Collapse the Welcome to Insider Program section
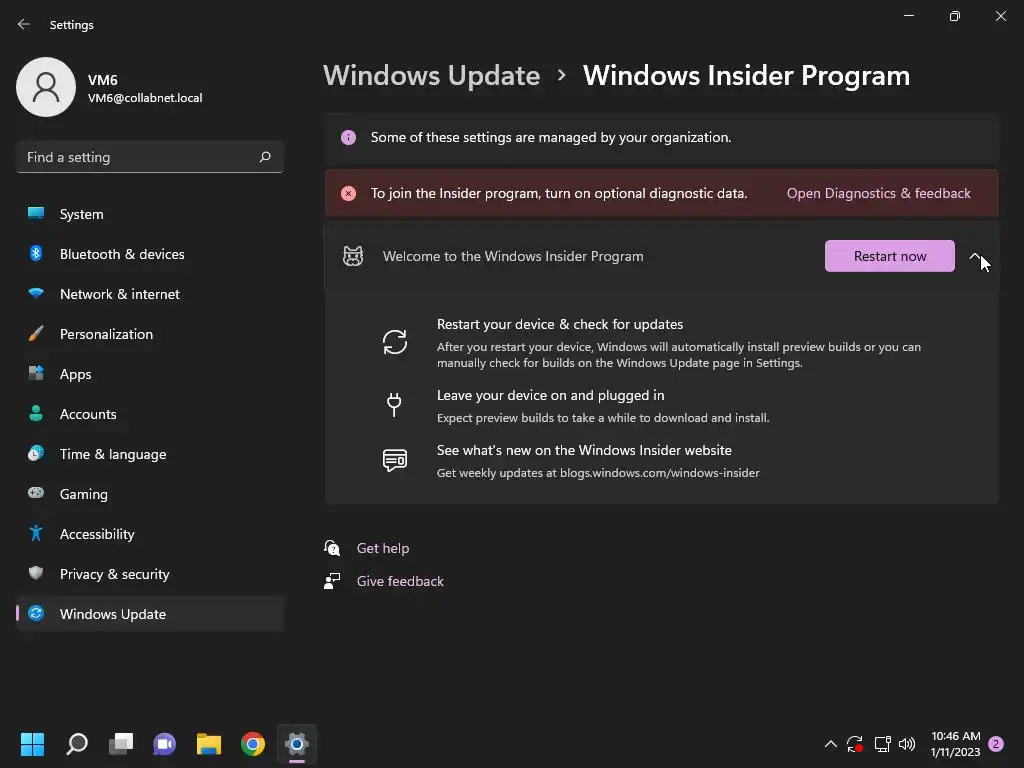 coord(975,256)
